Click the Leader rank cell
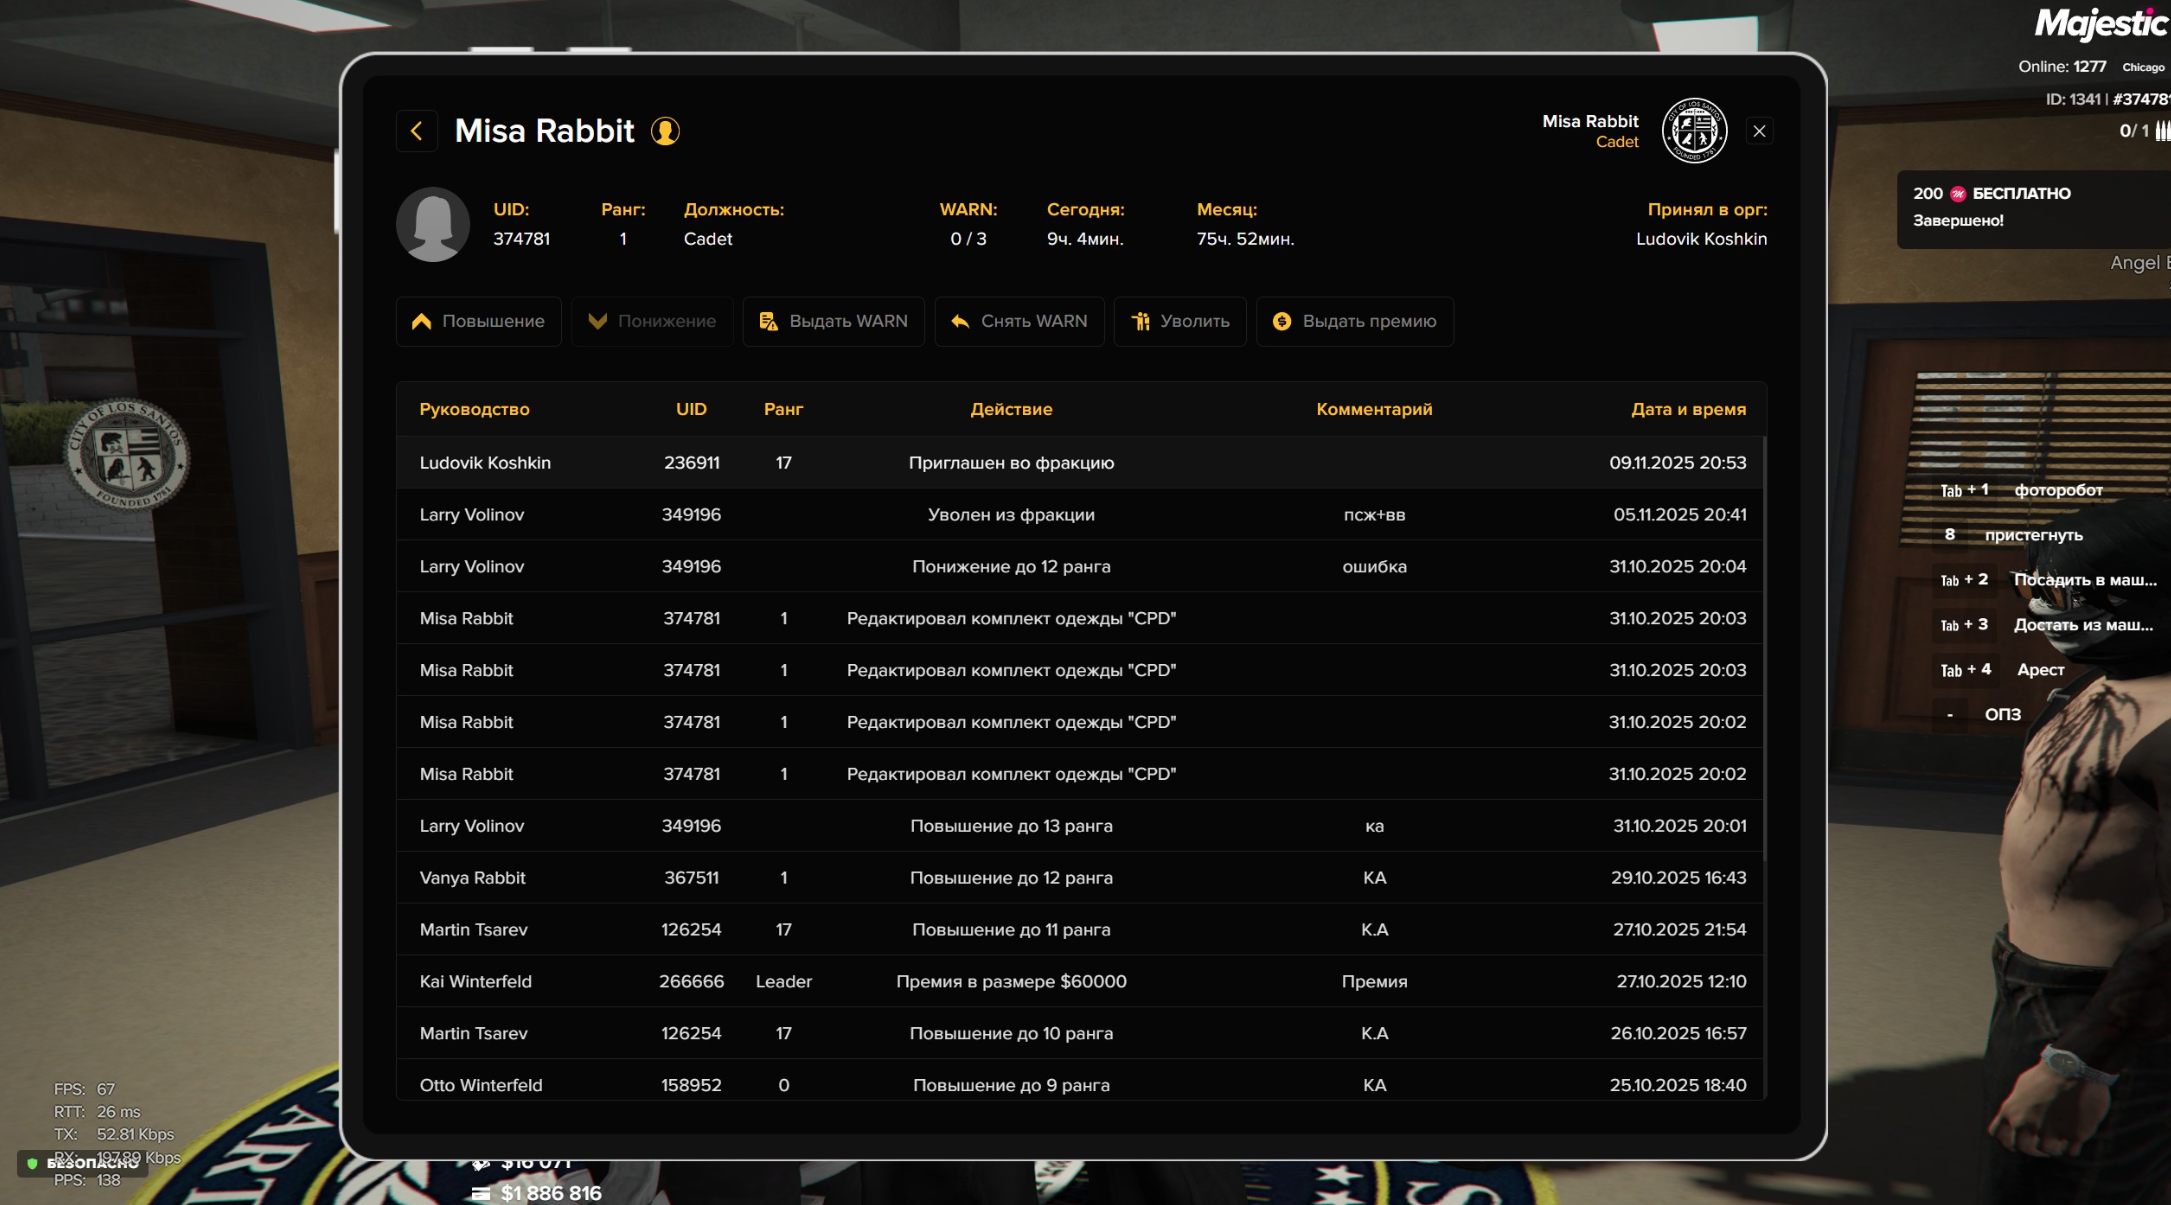The height and width of the screenshot is (1205, 2171). point(784,982)
